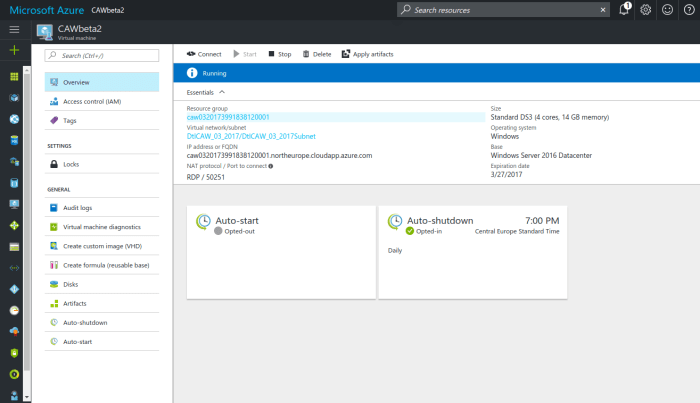Open the hamburger menu in the left rail
Viewport: 700px width, 403px height.
pyautogui.click(x=14, y=29)
